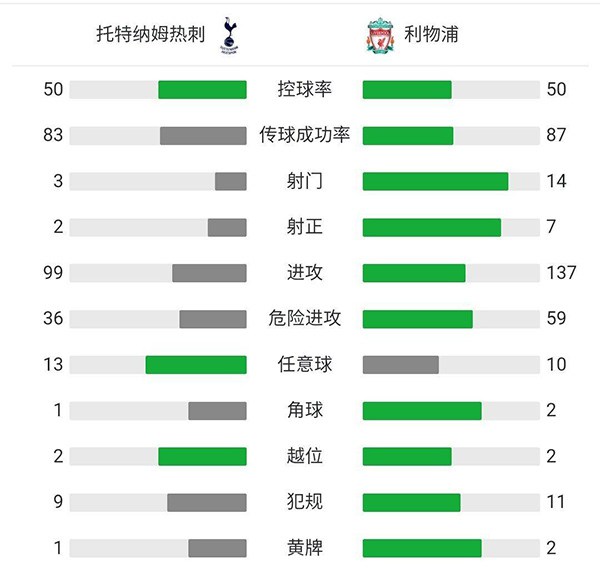The image size is (600, 568).
Task: Select the 进攻 attacks stat label
Action: coord(304,272)
